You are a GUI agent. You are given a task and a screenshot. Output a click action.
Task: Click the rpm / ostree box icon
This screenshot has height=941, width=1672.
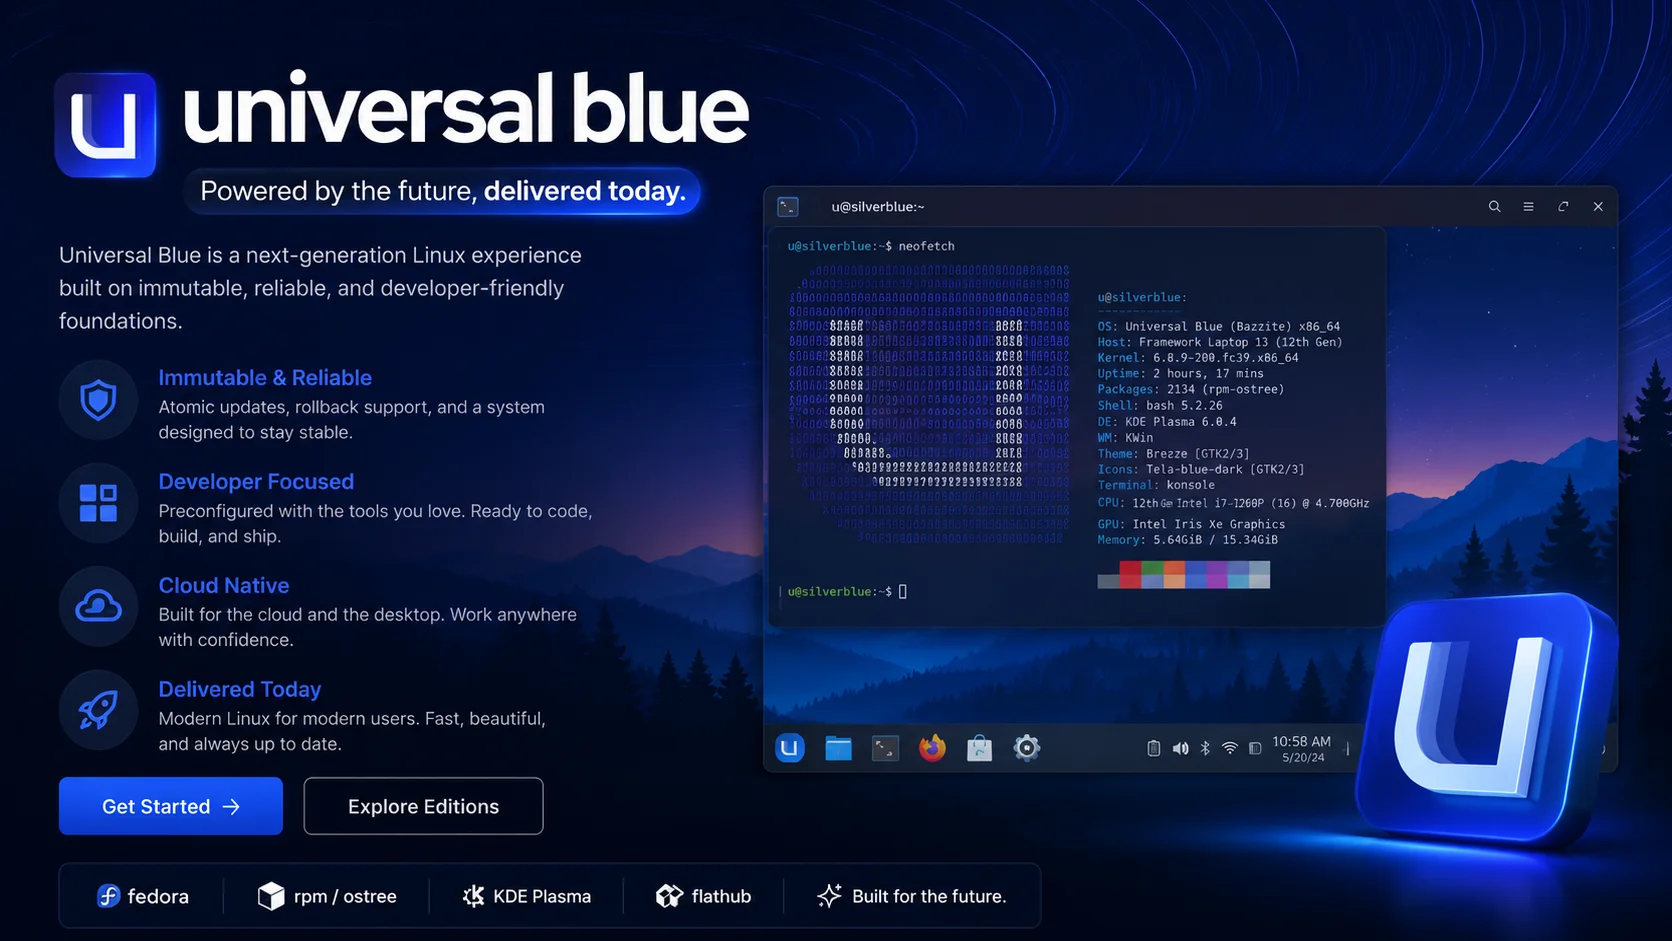coord(271,896)
